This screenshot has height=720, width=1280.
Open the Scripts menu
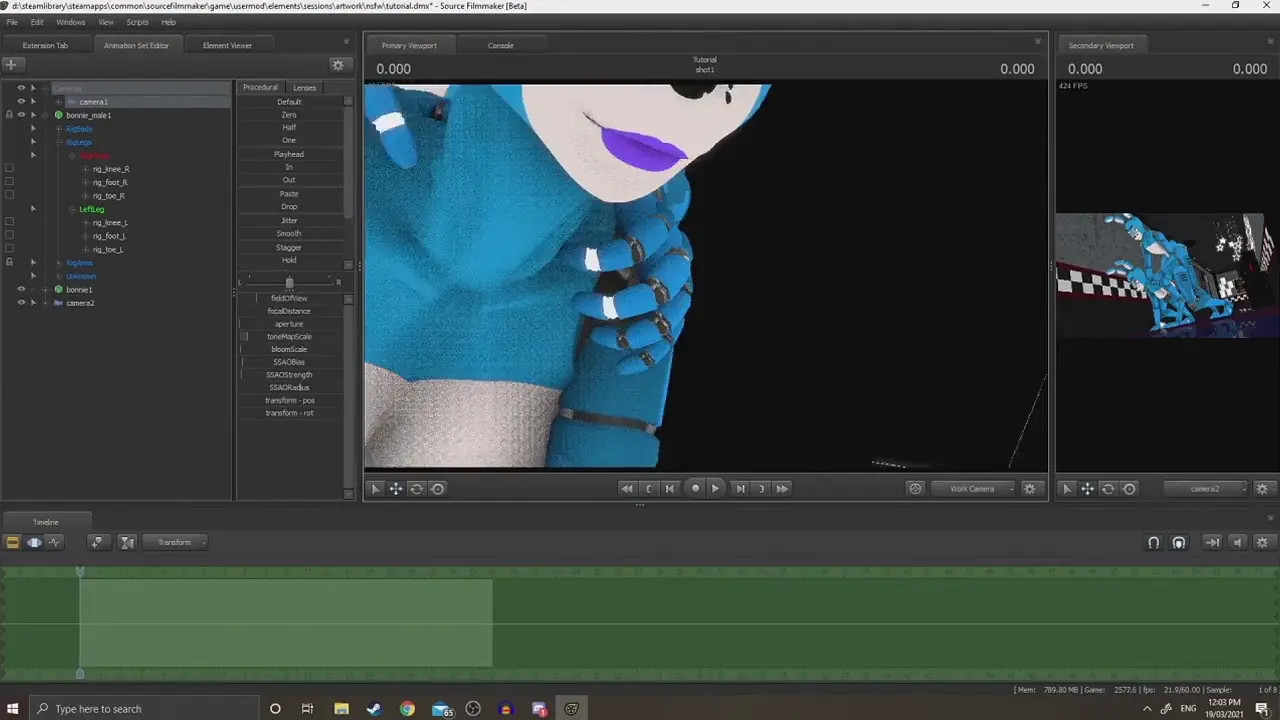137,22
